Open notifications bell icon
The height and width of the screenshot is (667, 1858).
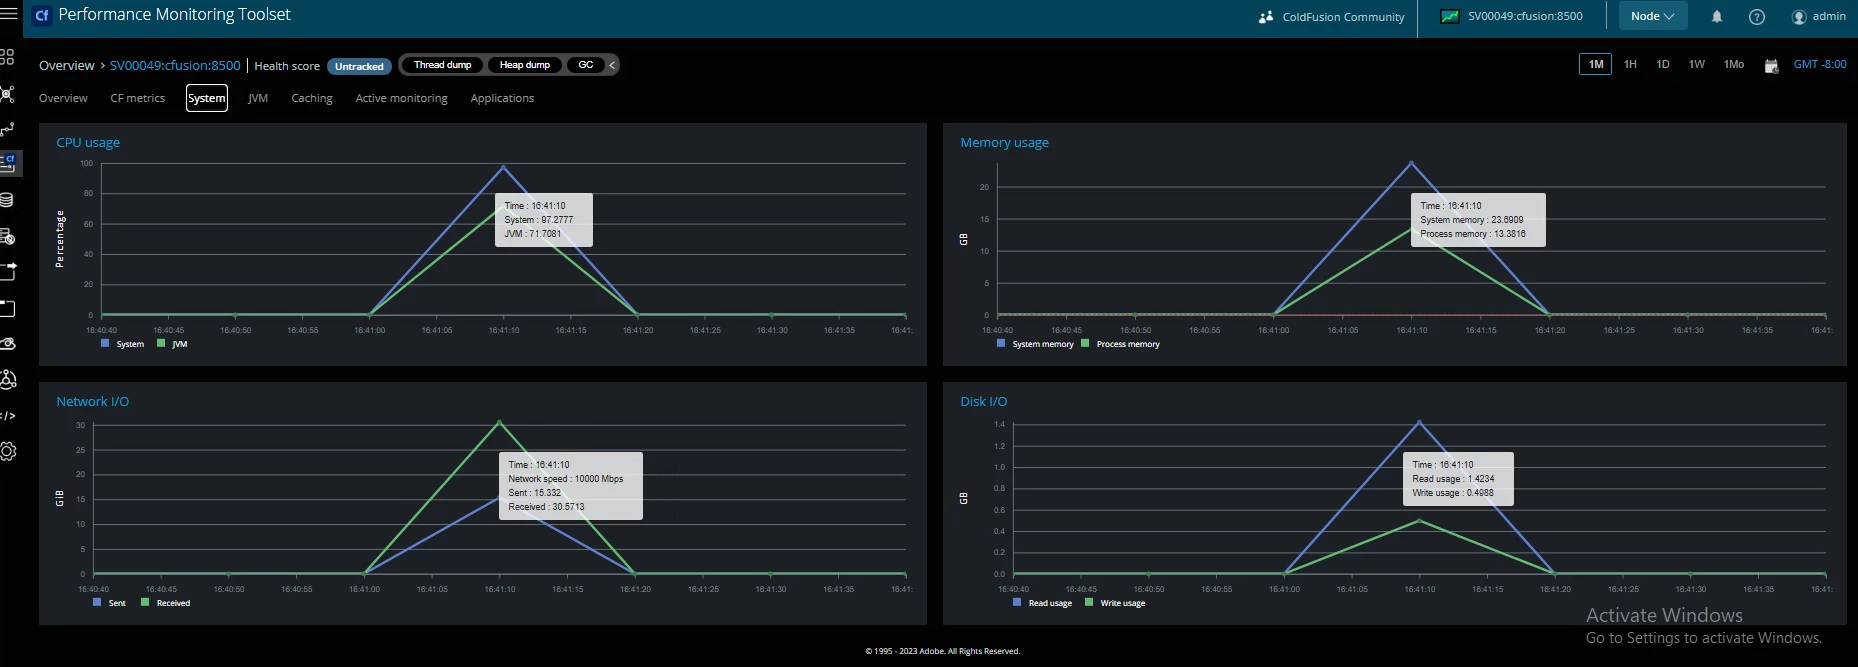tap(1717, 16)
